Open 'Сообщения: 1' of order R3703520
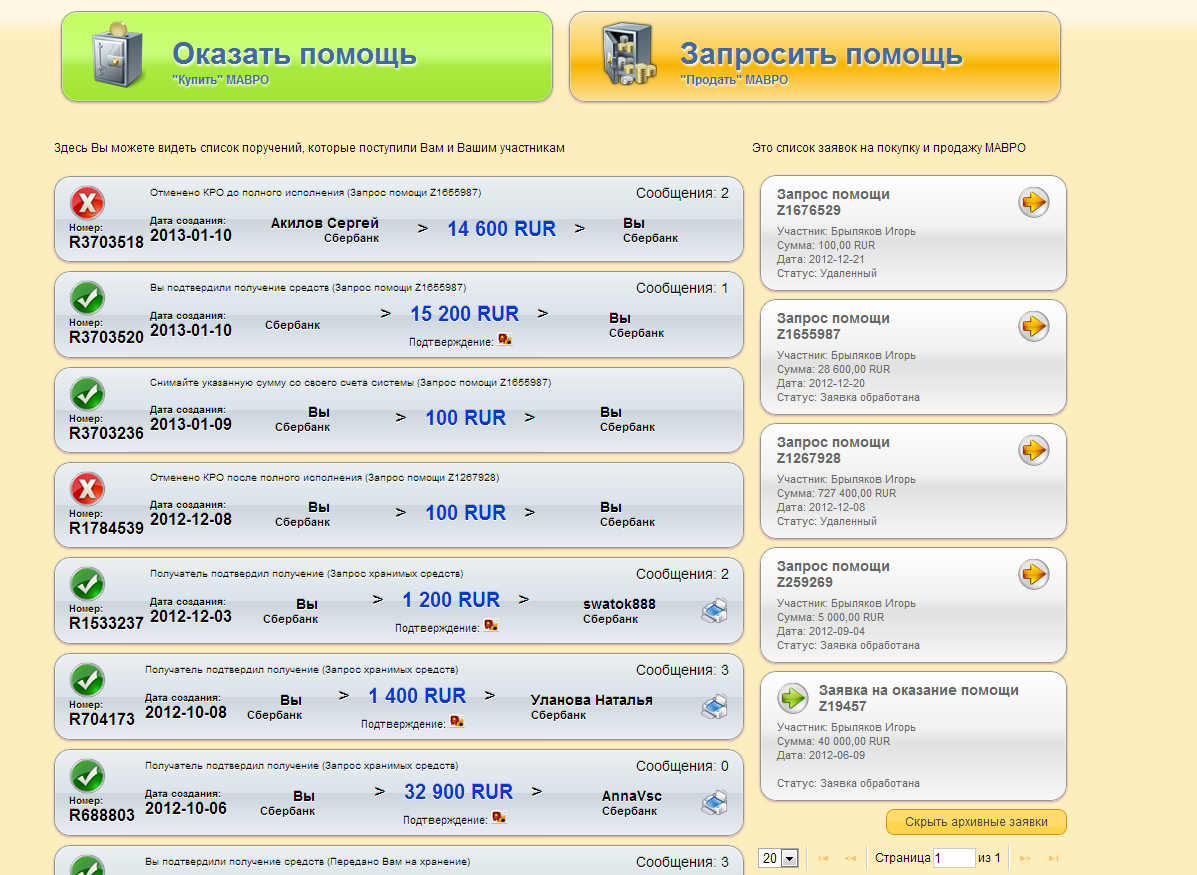Image resolution: width=1197 pixels, height=875 pixels. pos(682,288)
